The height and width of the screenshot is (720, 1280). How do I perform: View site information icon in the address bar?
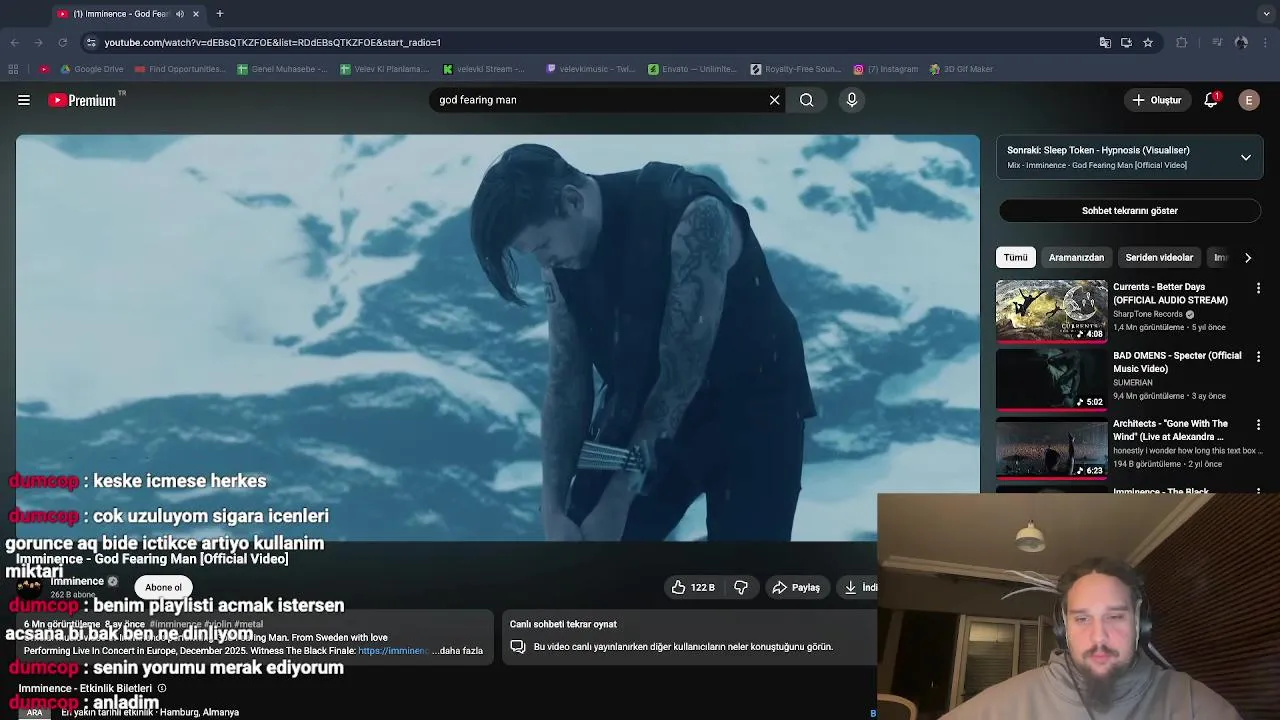[91, 43]
